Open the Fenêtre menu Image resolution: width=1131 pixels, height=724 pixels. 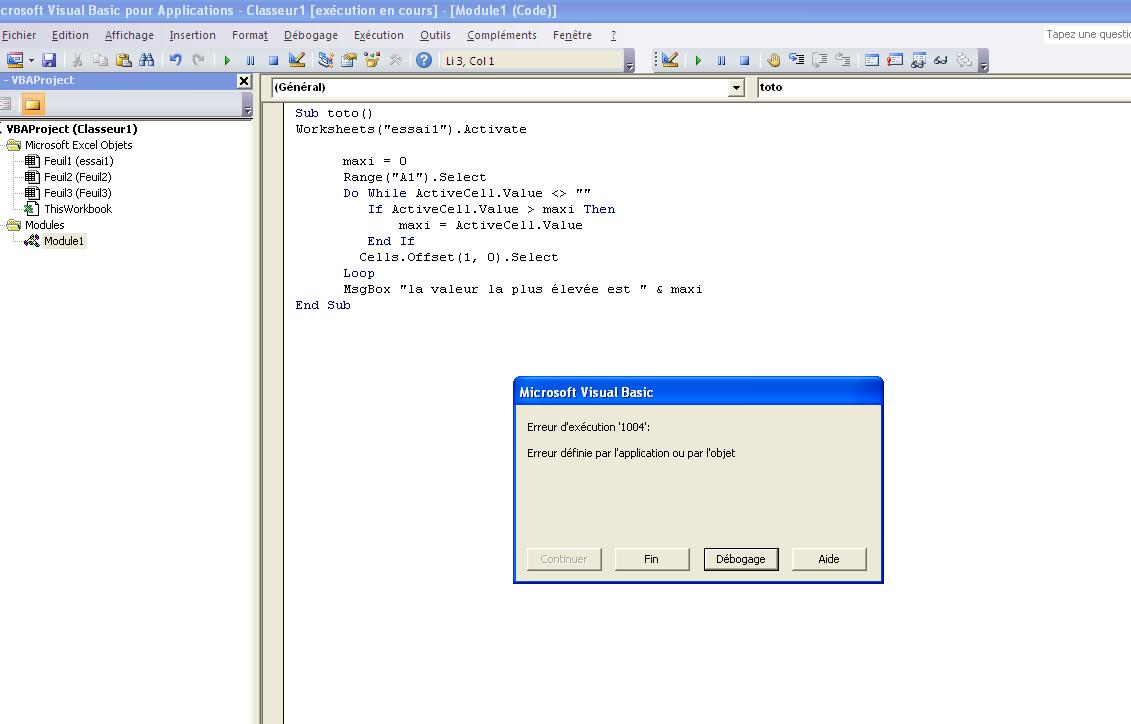coord(572,35)
